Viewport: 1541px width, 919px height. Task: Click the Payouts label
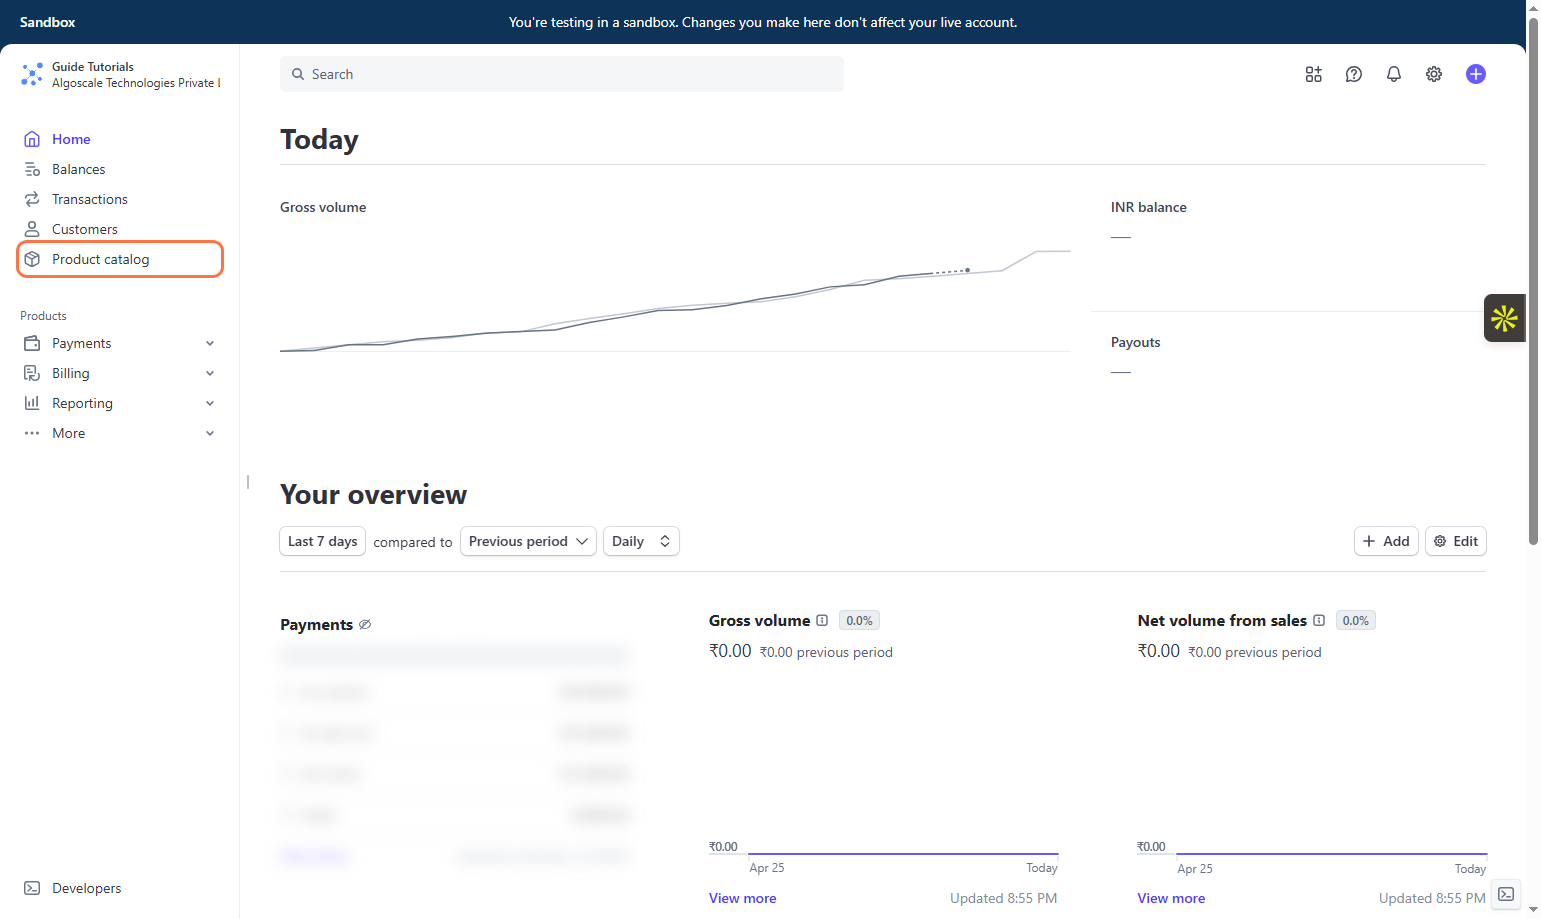click(1136, 342)
